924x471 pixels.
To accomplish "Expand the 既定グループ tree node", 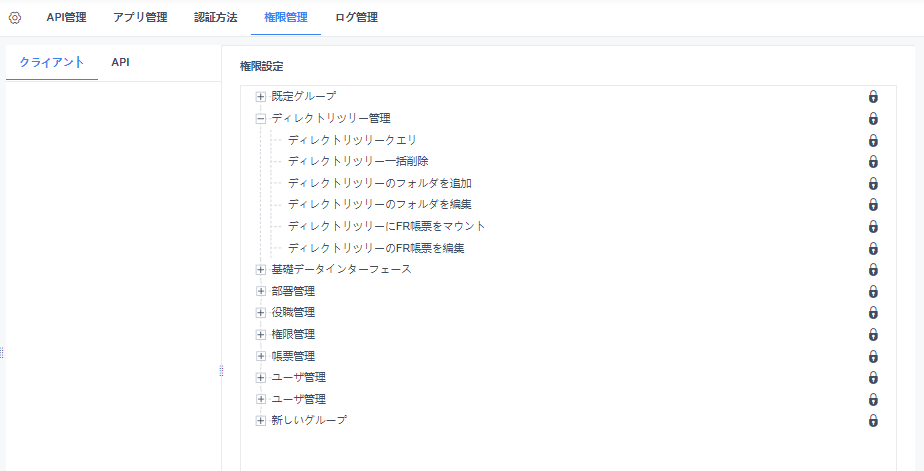I will 260,97.
